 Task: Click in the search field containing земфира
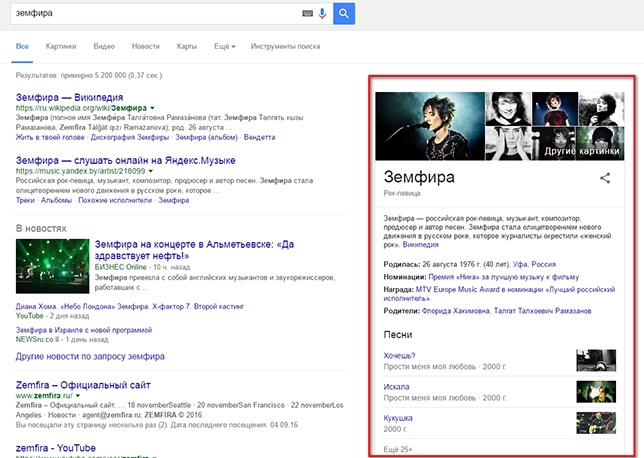(150, 13)
